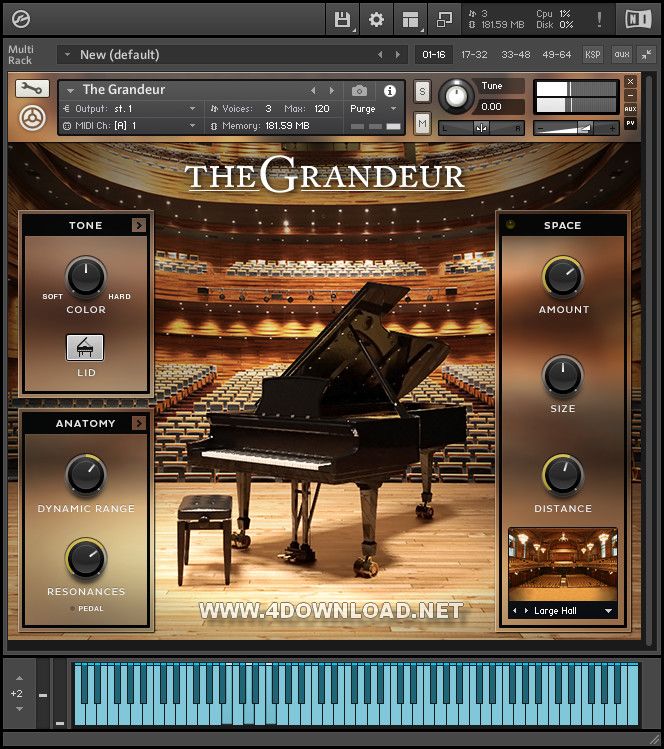Image resolution: width=664 pixels, height=749 pixels.
Task: Switch to 49-64 rack page
Action: click(557, 54)
